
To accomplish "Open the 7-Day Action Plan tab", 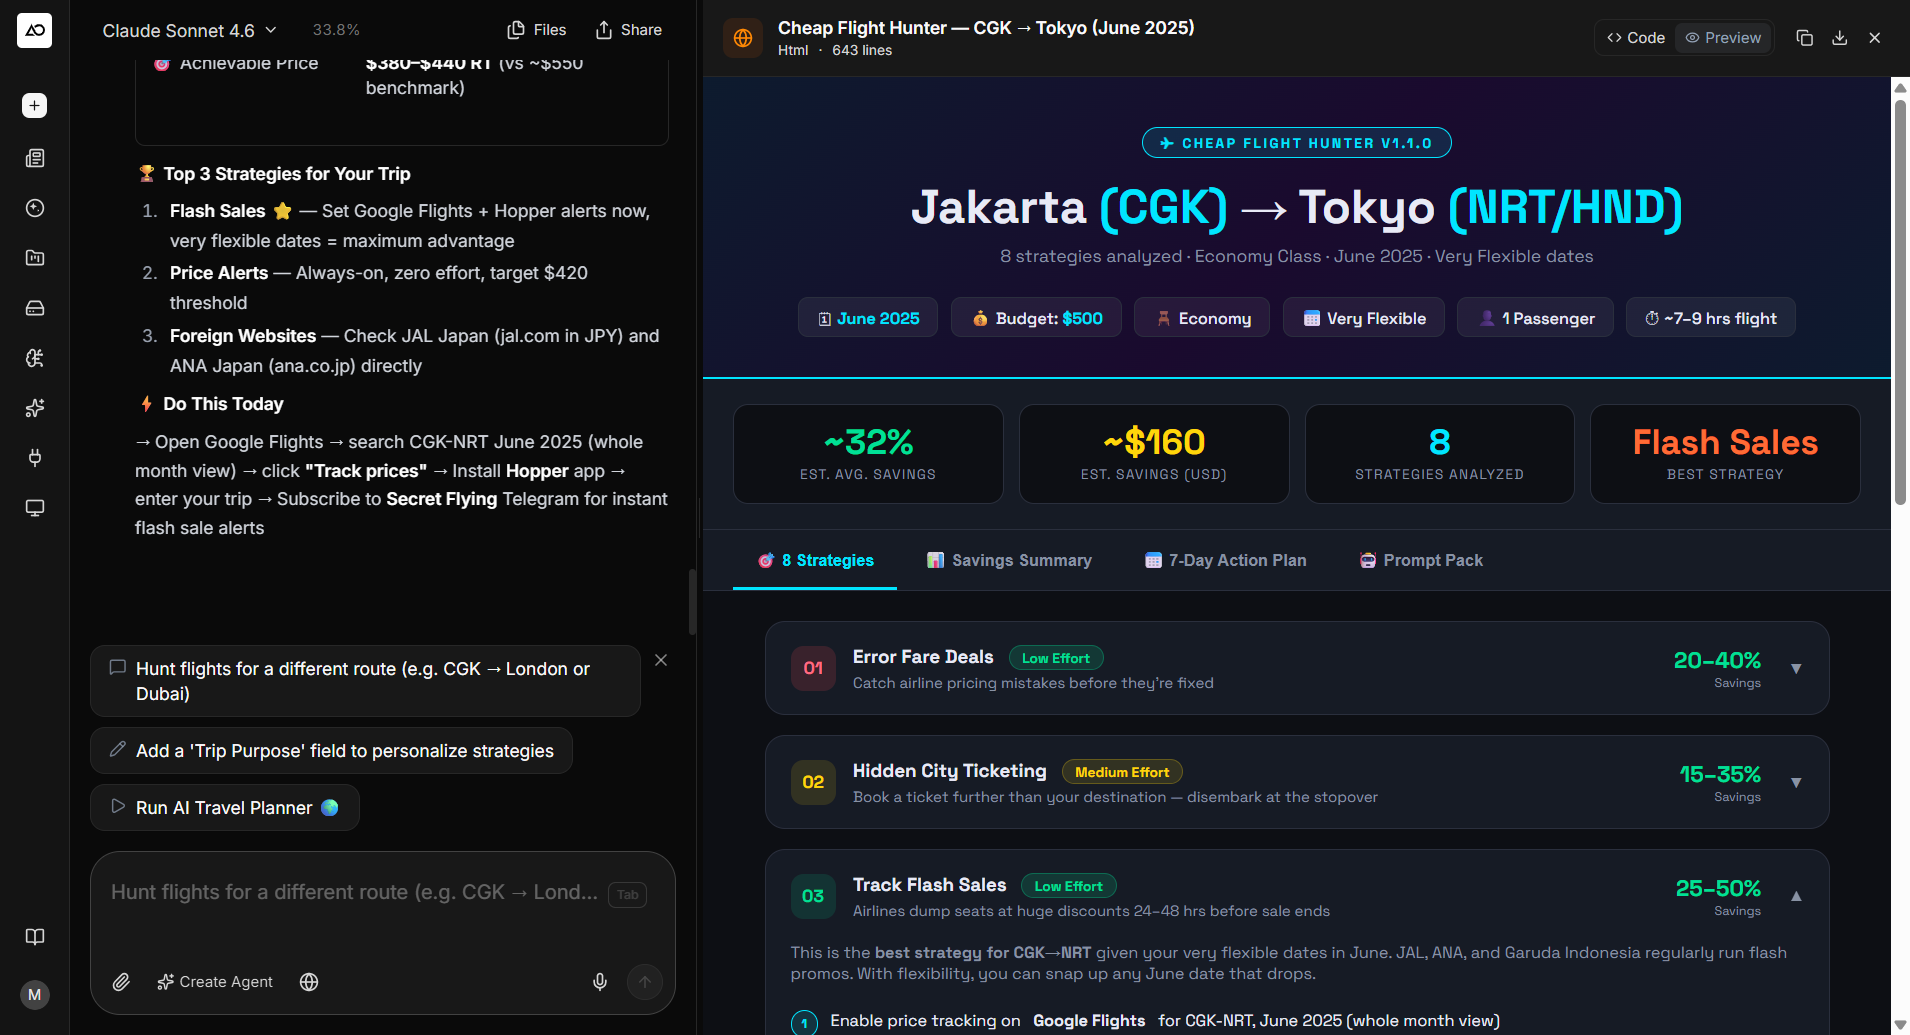I will 1225,560.
